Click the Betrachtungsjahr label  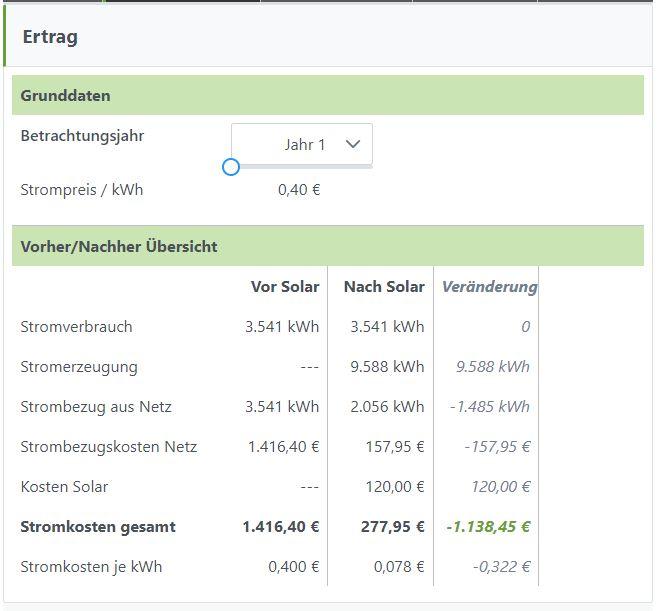point(82,136)
